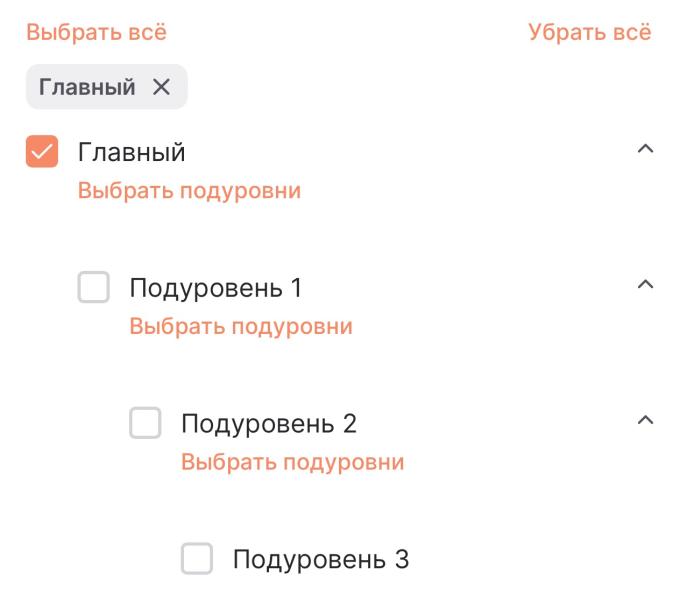This screenshot has height=600, width=694.
Task: Click the Главный selected tag chip
Action: pyautogui.click(x=87, y=87)
